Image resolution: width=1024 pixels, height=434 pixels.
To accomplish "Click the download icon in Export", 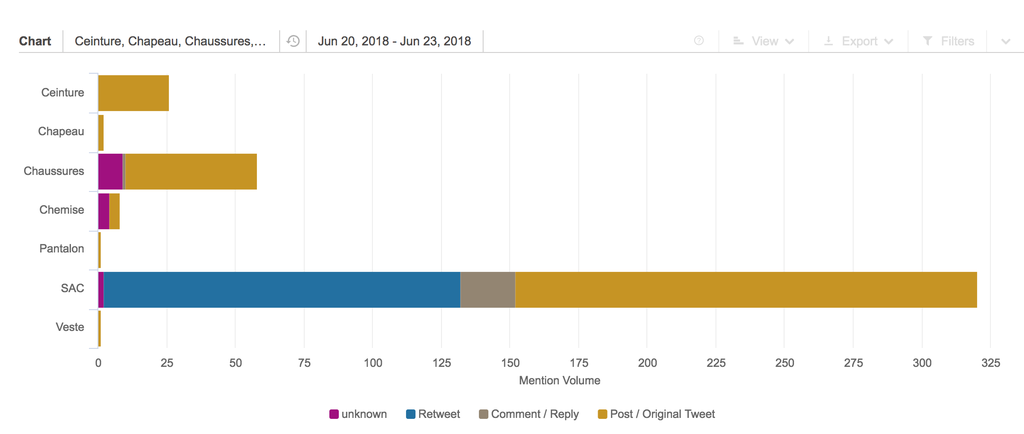I will pyautogui.click(x=828, y=41).
